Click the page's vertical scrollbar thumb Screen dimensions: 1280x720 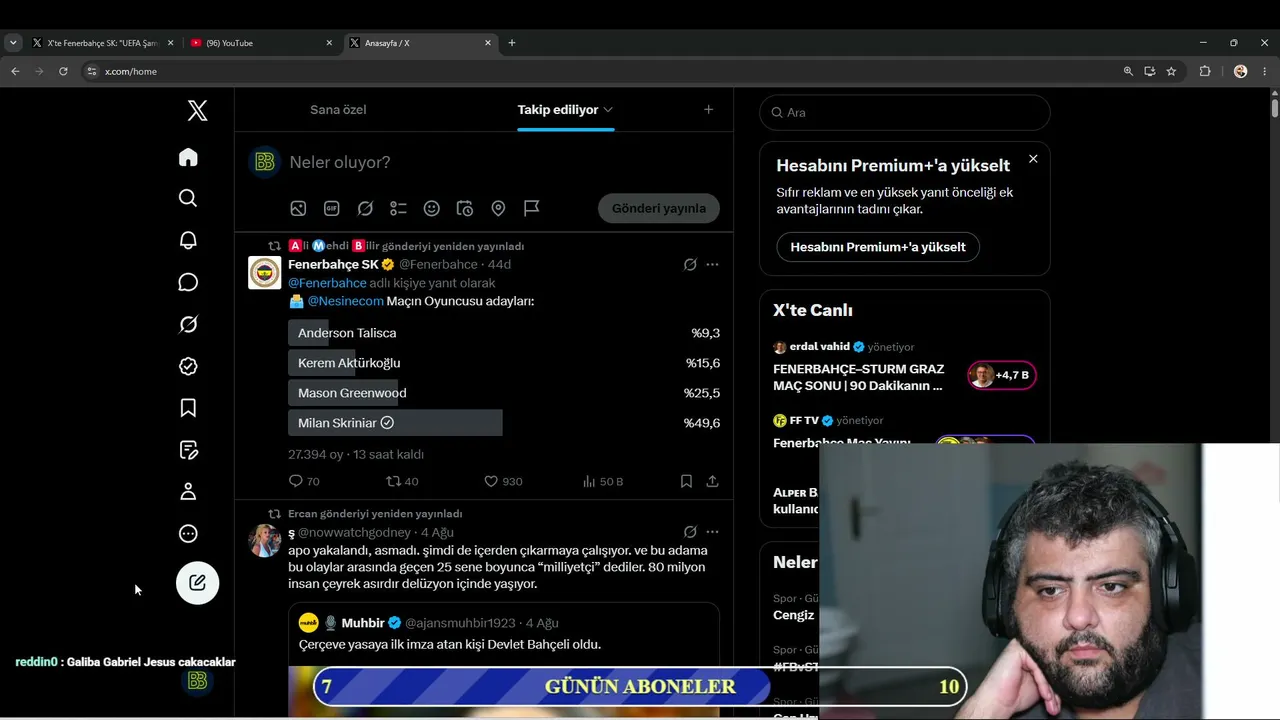(x=1275, y=108)
